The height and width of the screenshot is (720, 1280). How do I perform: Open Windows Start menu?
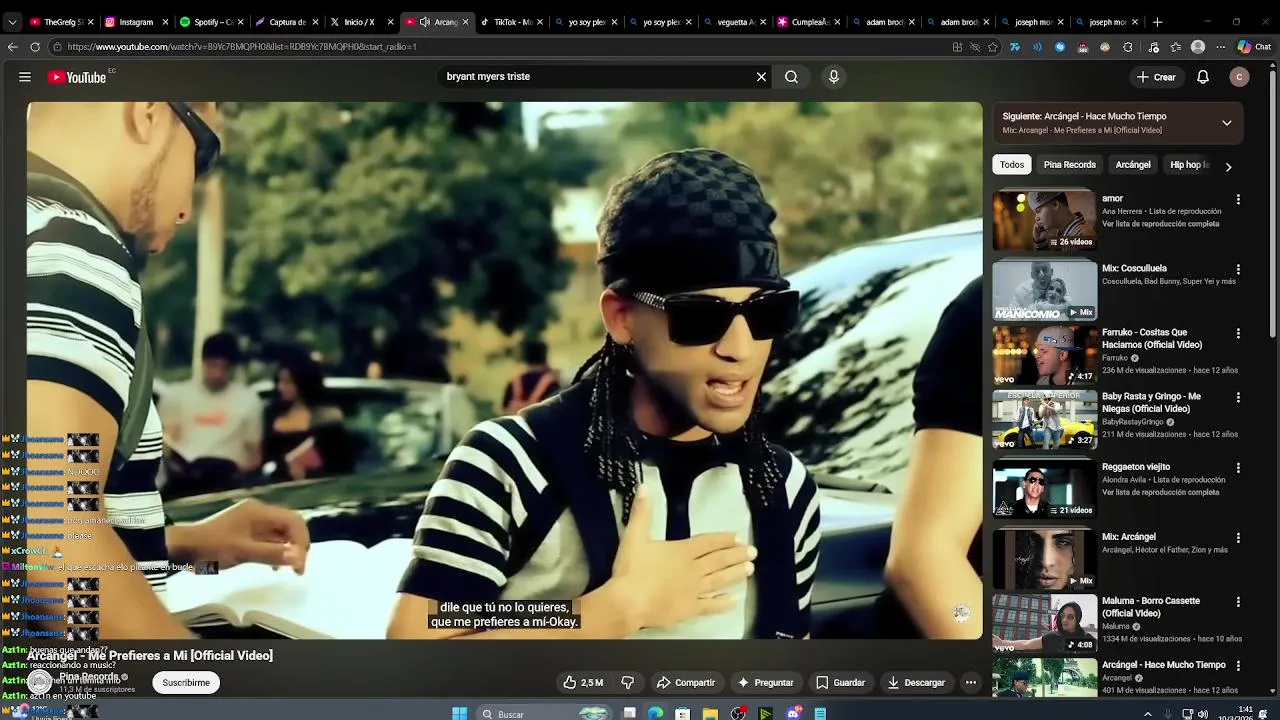click(x=459, y=713)
